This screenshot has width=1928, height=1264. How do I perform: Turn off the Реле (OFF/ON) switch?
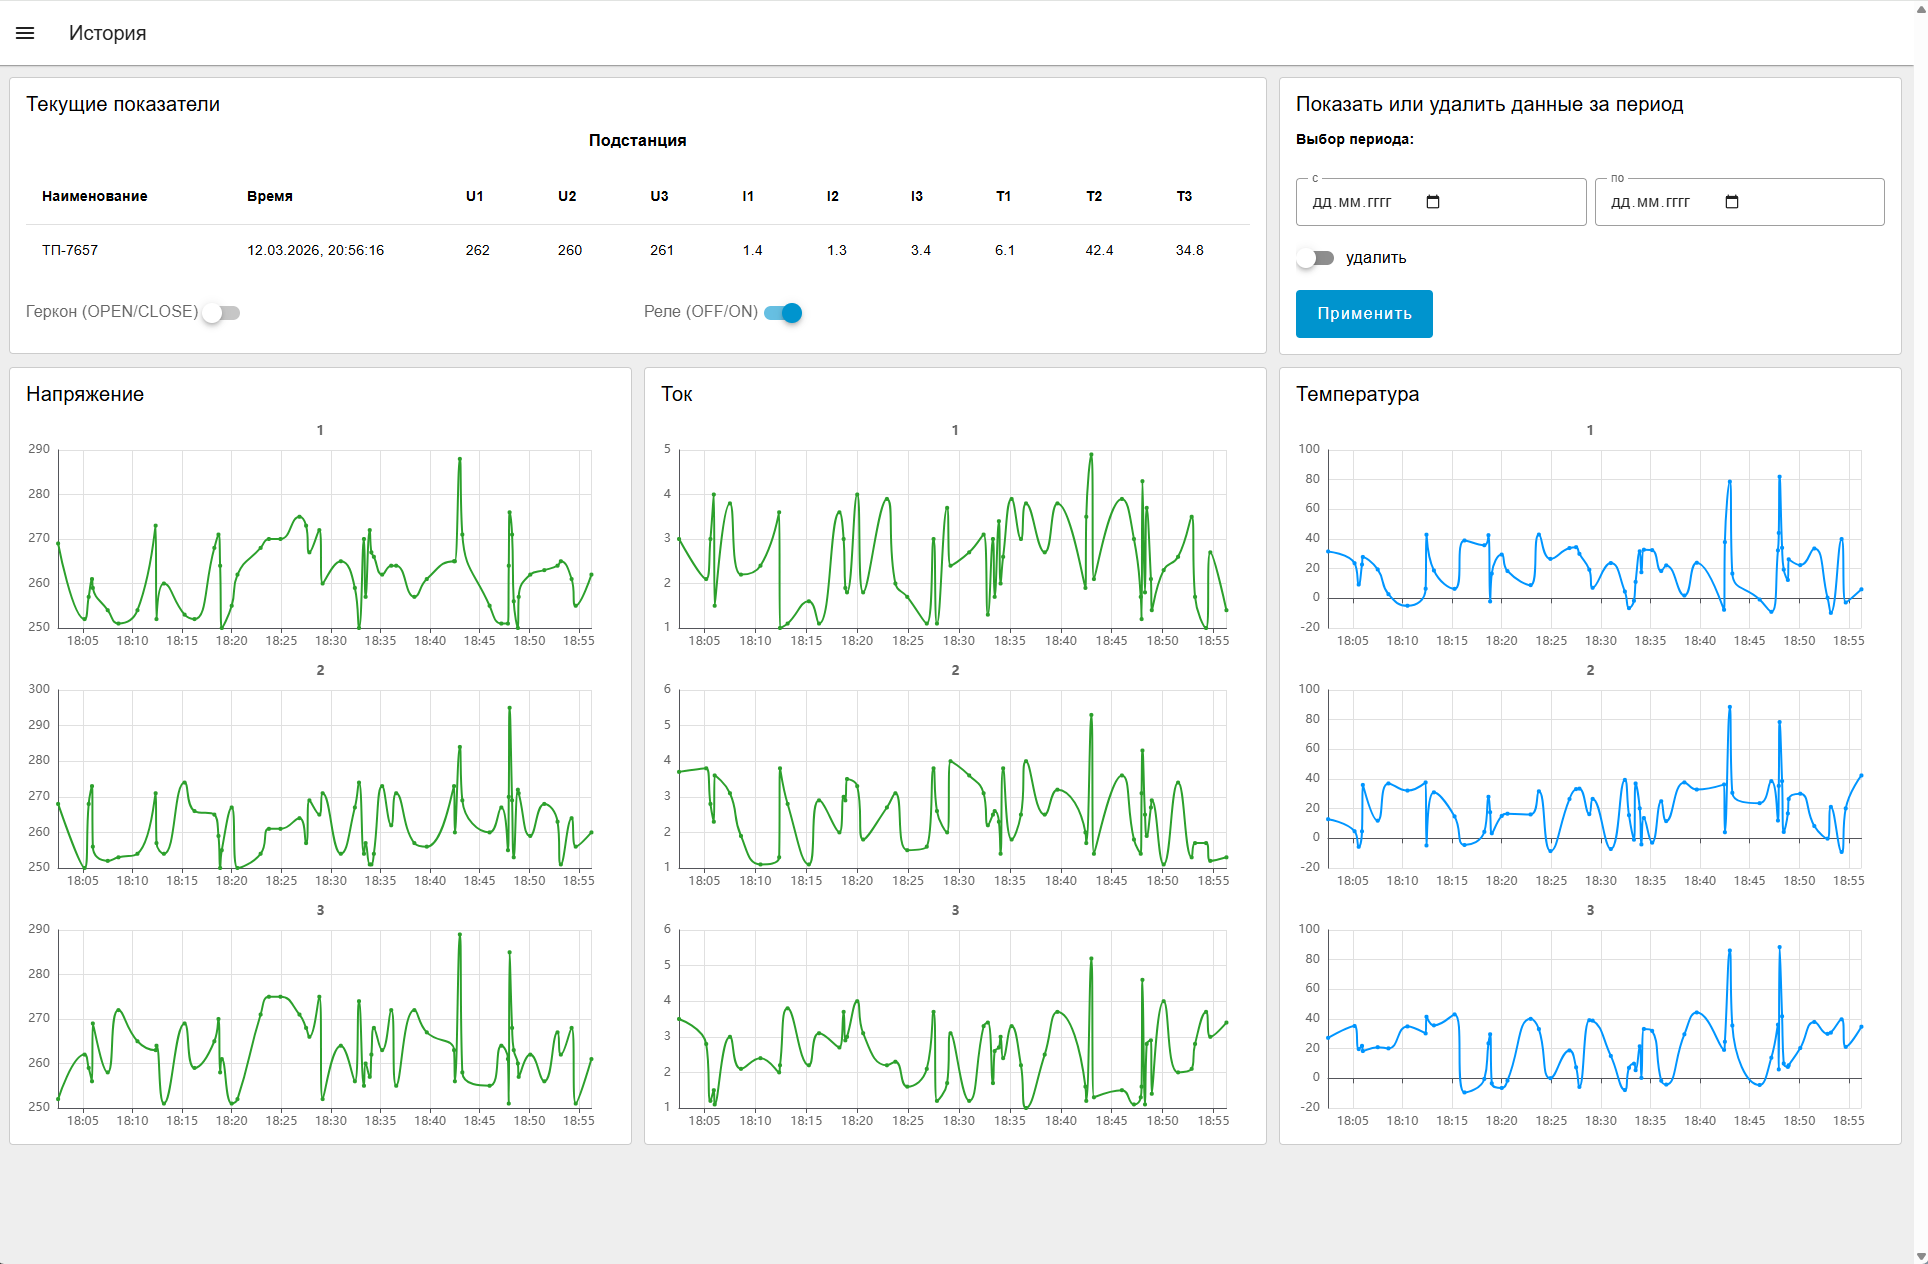783,313
